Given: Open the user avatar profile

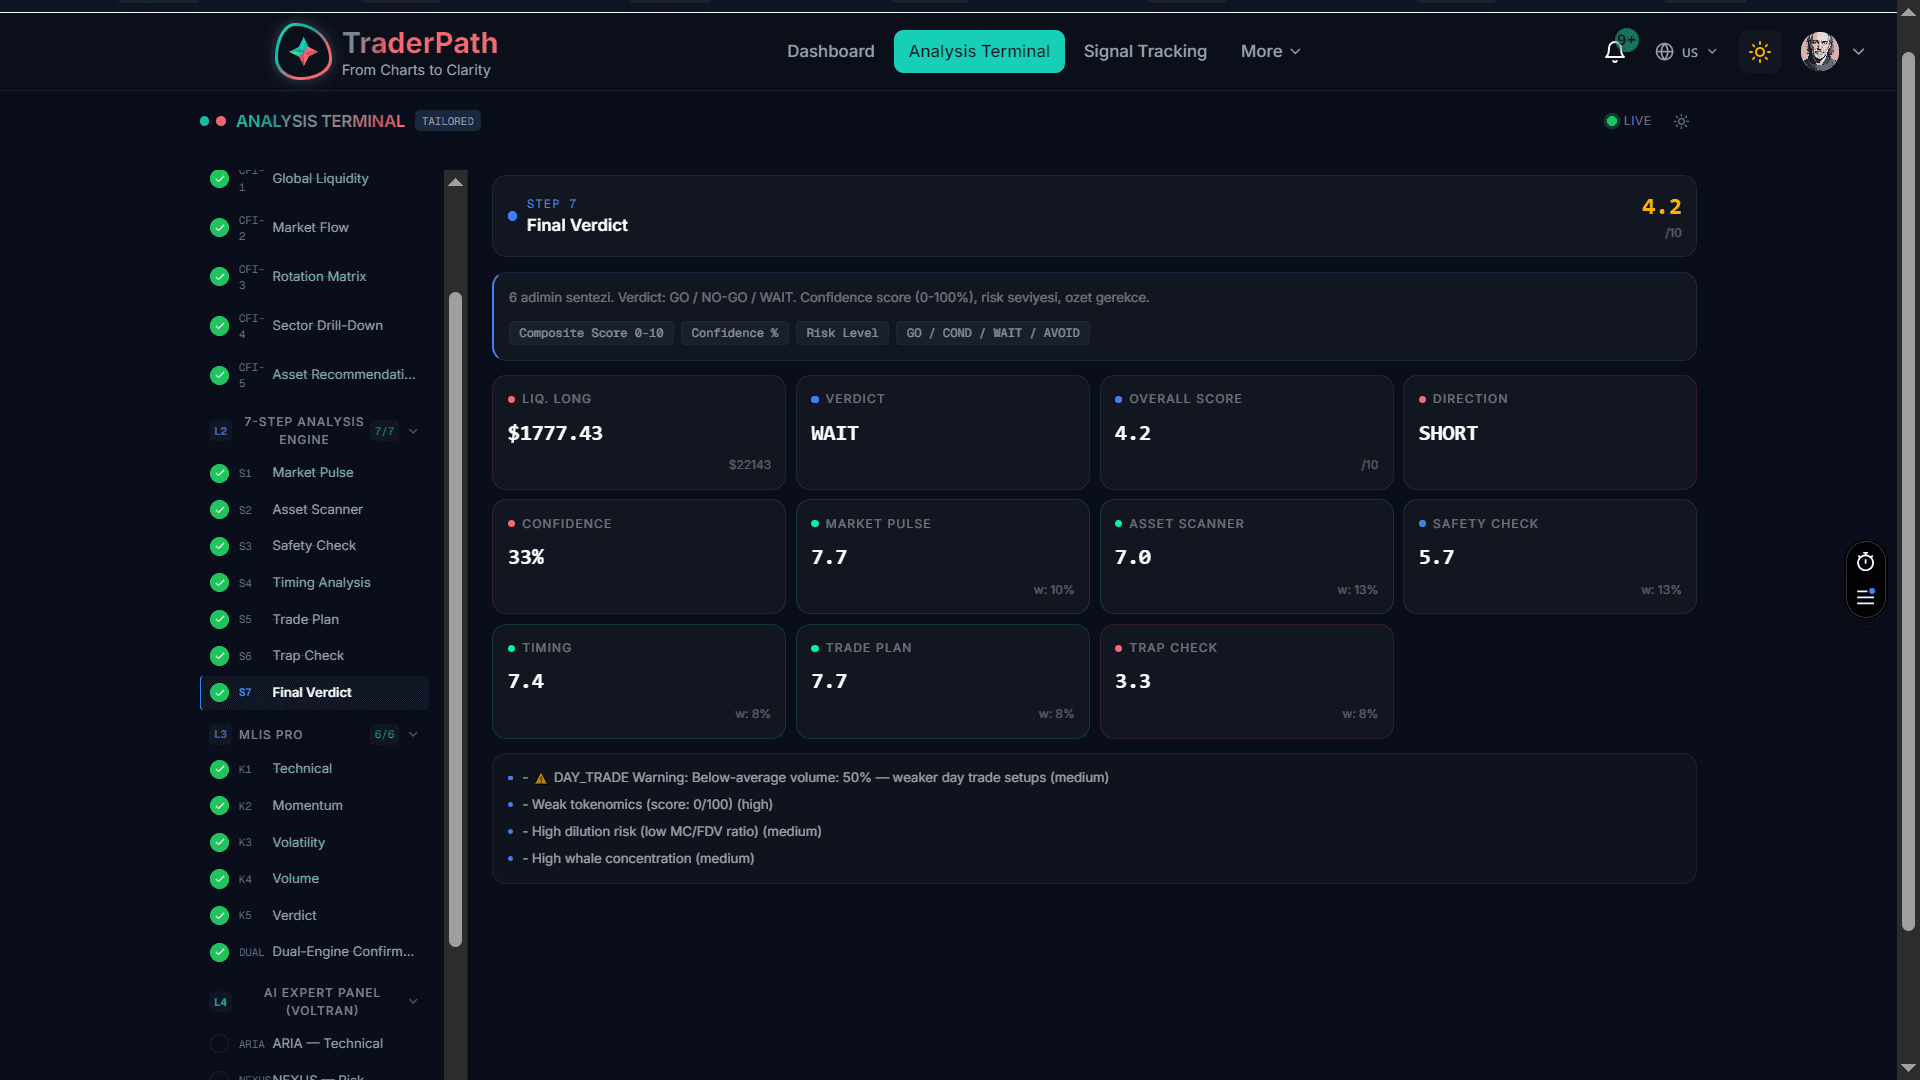Looking at the screenshot, I should click(1820, 51).
